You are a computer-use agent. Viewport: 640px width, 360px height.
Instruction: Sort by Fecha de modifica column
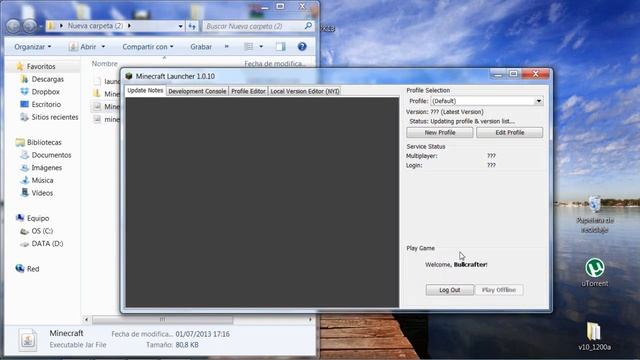(275, 64)
